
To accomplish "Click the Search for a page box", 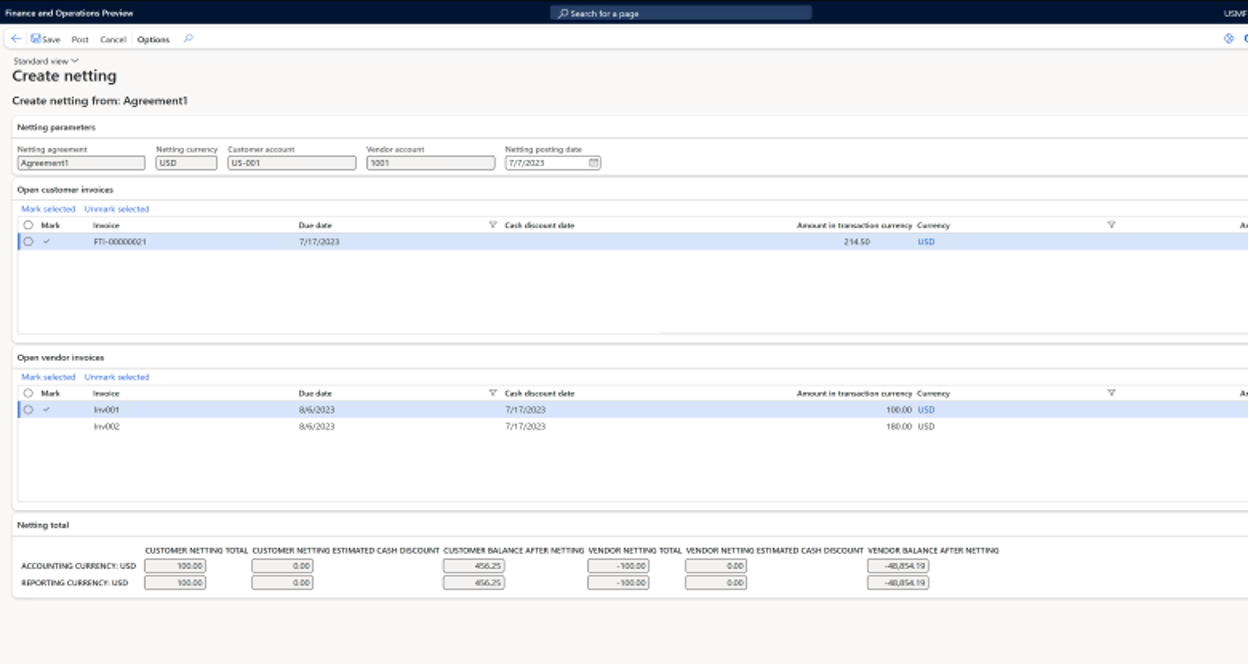I will pyautogui.click(x=681, y=13).
